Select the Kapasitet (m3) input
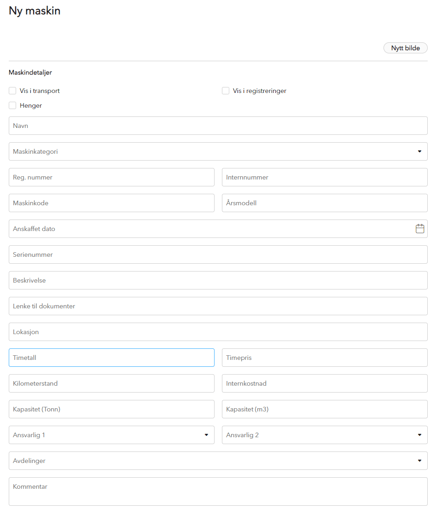The width and height of the screenshot is (436, 509). [325, 409]
